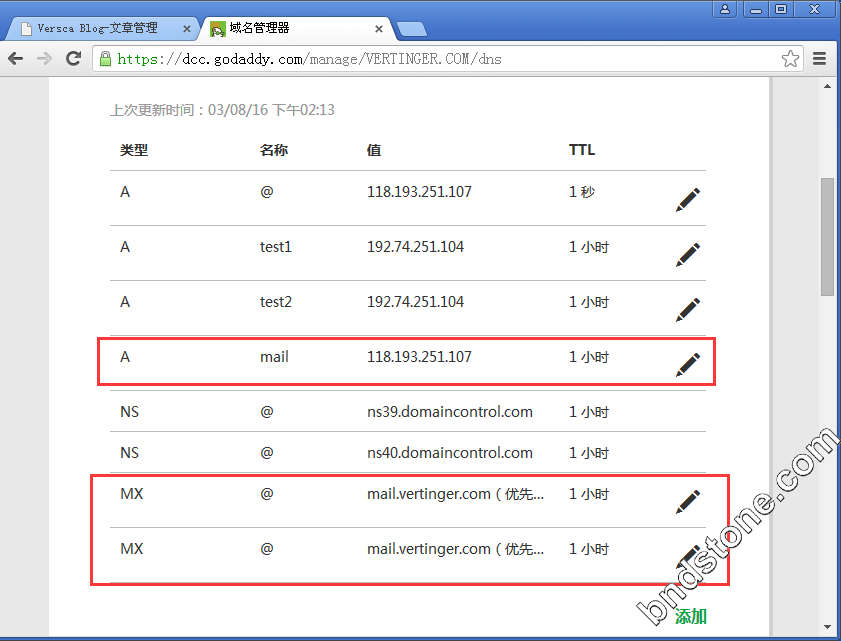841x641 pixels.
Task: Go back to previous page
Action: click(x=16, y=58)
